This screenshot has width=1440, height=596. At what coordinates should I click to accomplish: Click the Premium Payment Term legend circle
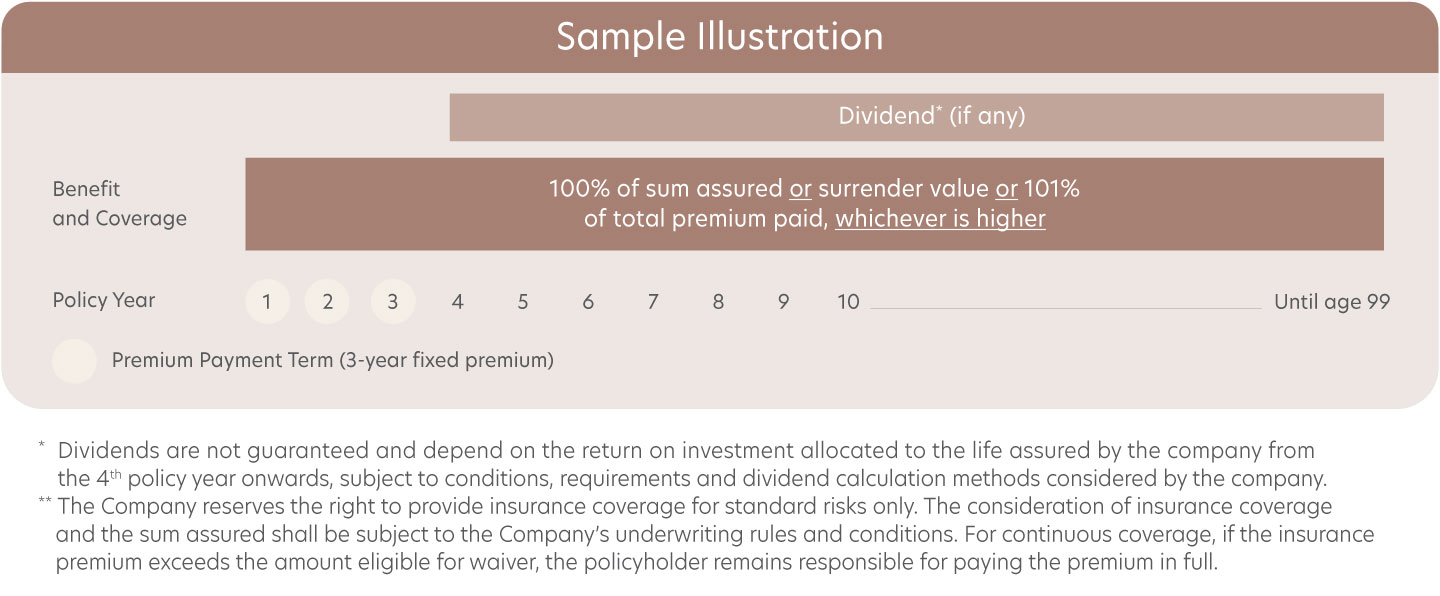[74, 361]
